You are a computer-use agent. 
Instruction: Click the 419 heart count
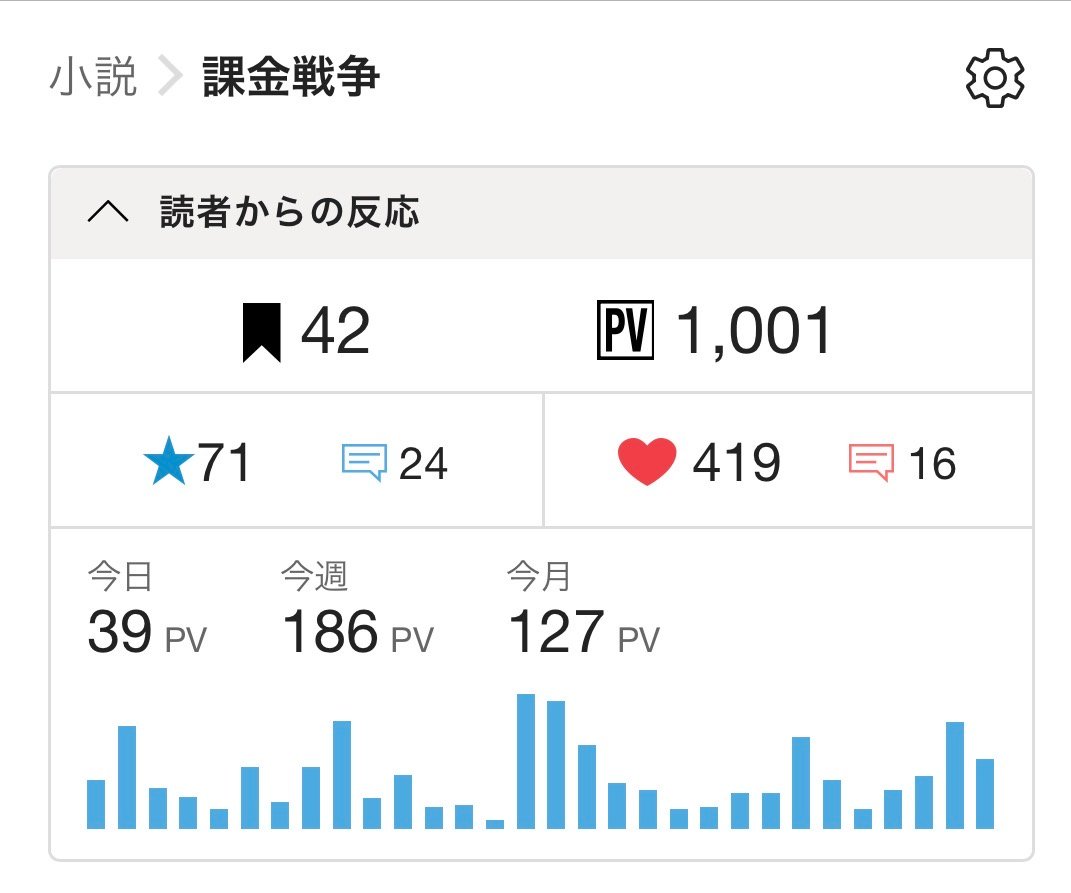coord(736,464)
